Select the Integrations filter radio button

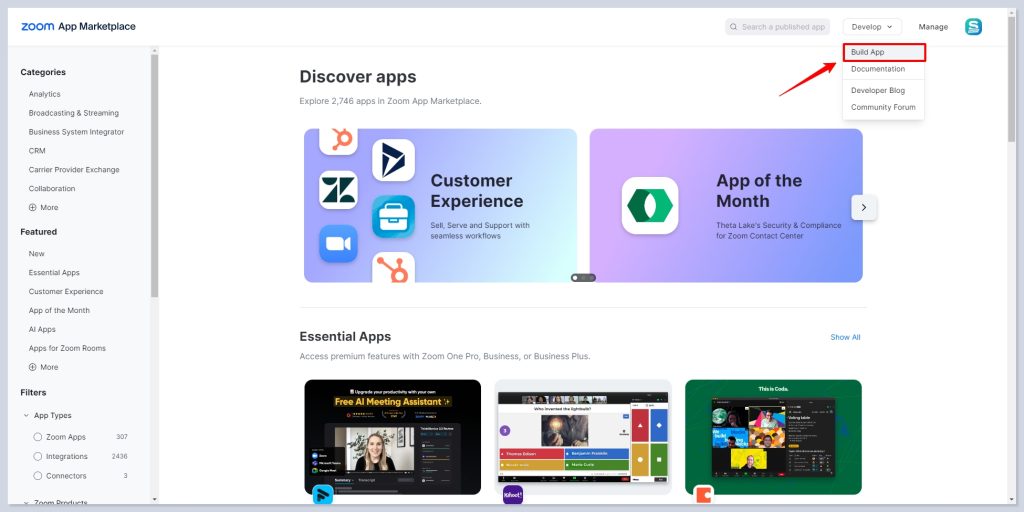point(38,456)
